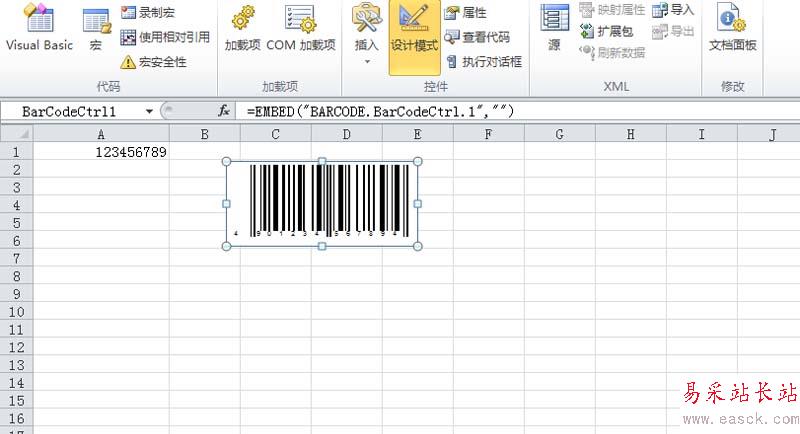Click the barcode's top-left resize handle
The height and width of the screenshot is (434, 800).
point(227,162)
